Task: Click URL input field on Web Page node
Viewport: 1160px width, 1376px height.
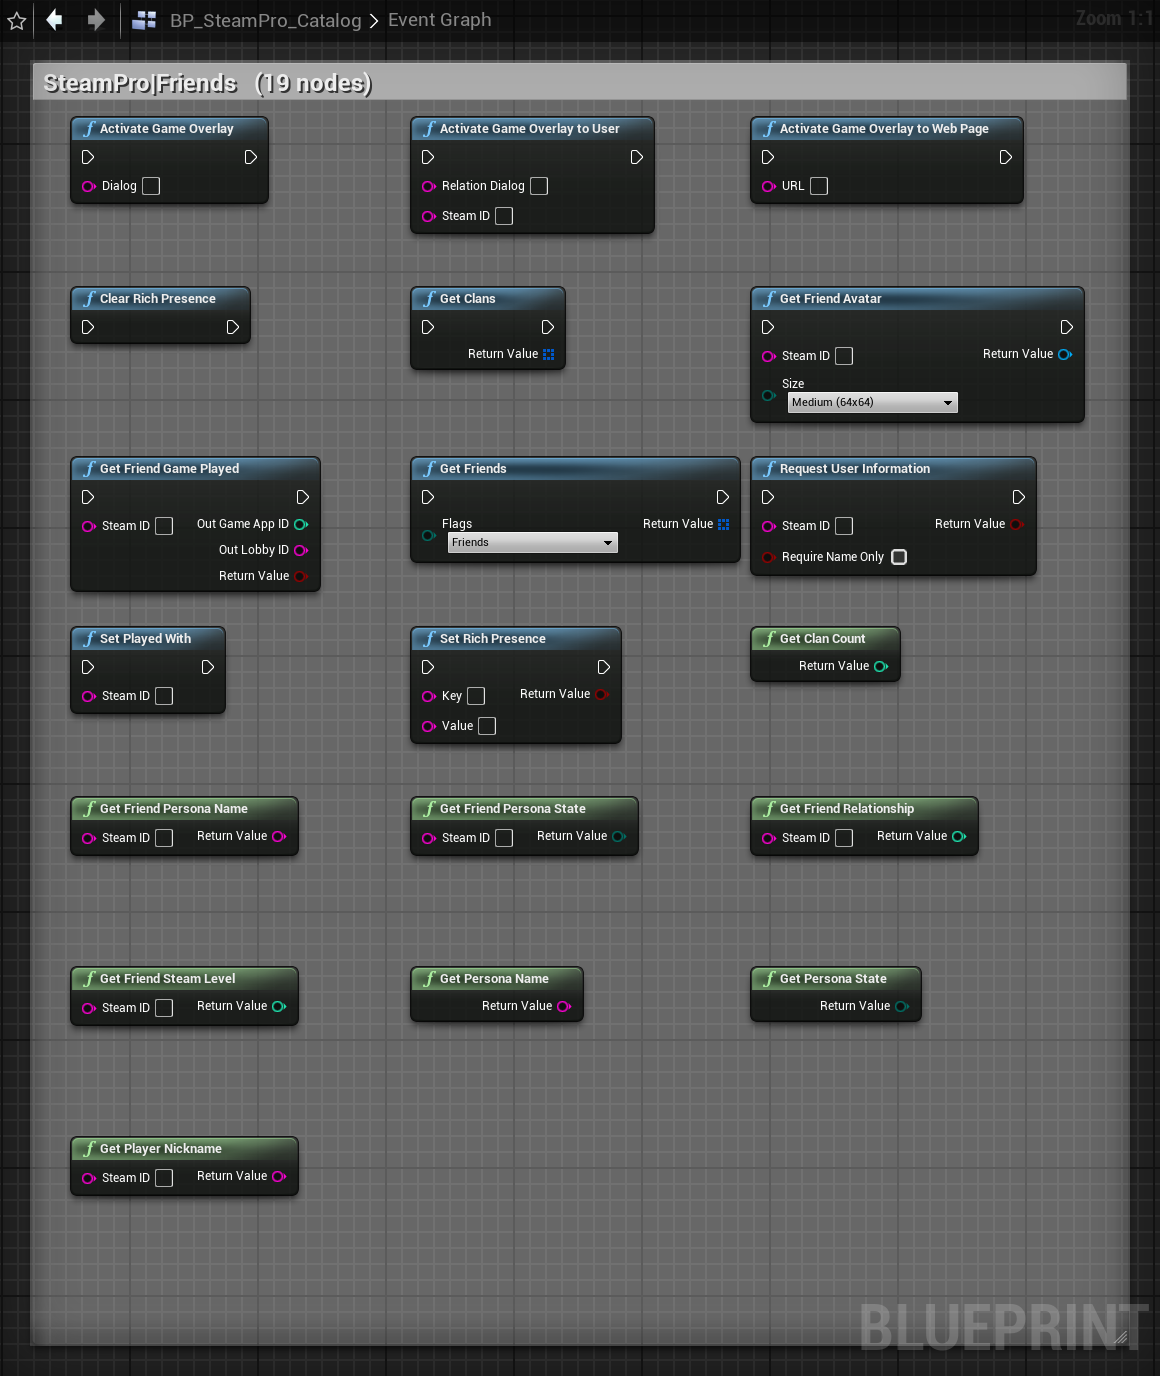Action: click(819, 186)
